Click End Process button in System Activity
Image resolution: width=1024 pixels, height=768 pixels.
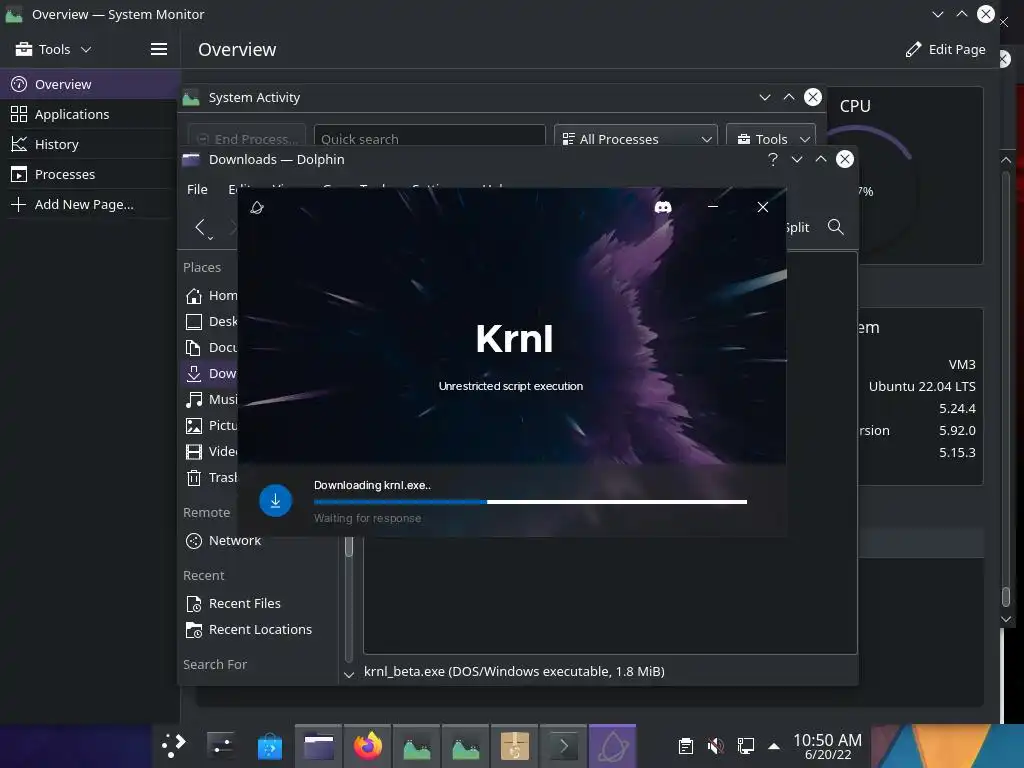pos(247,138)
